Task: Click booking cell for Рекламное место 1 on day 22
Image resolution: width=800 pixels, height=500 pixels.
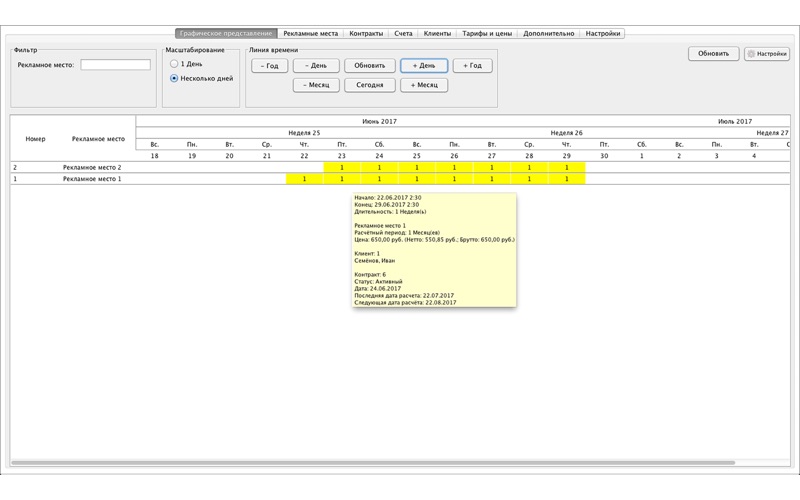Action: 305,179
